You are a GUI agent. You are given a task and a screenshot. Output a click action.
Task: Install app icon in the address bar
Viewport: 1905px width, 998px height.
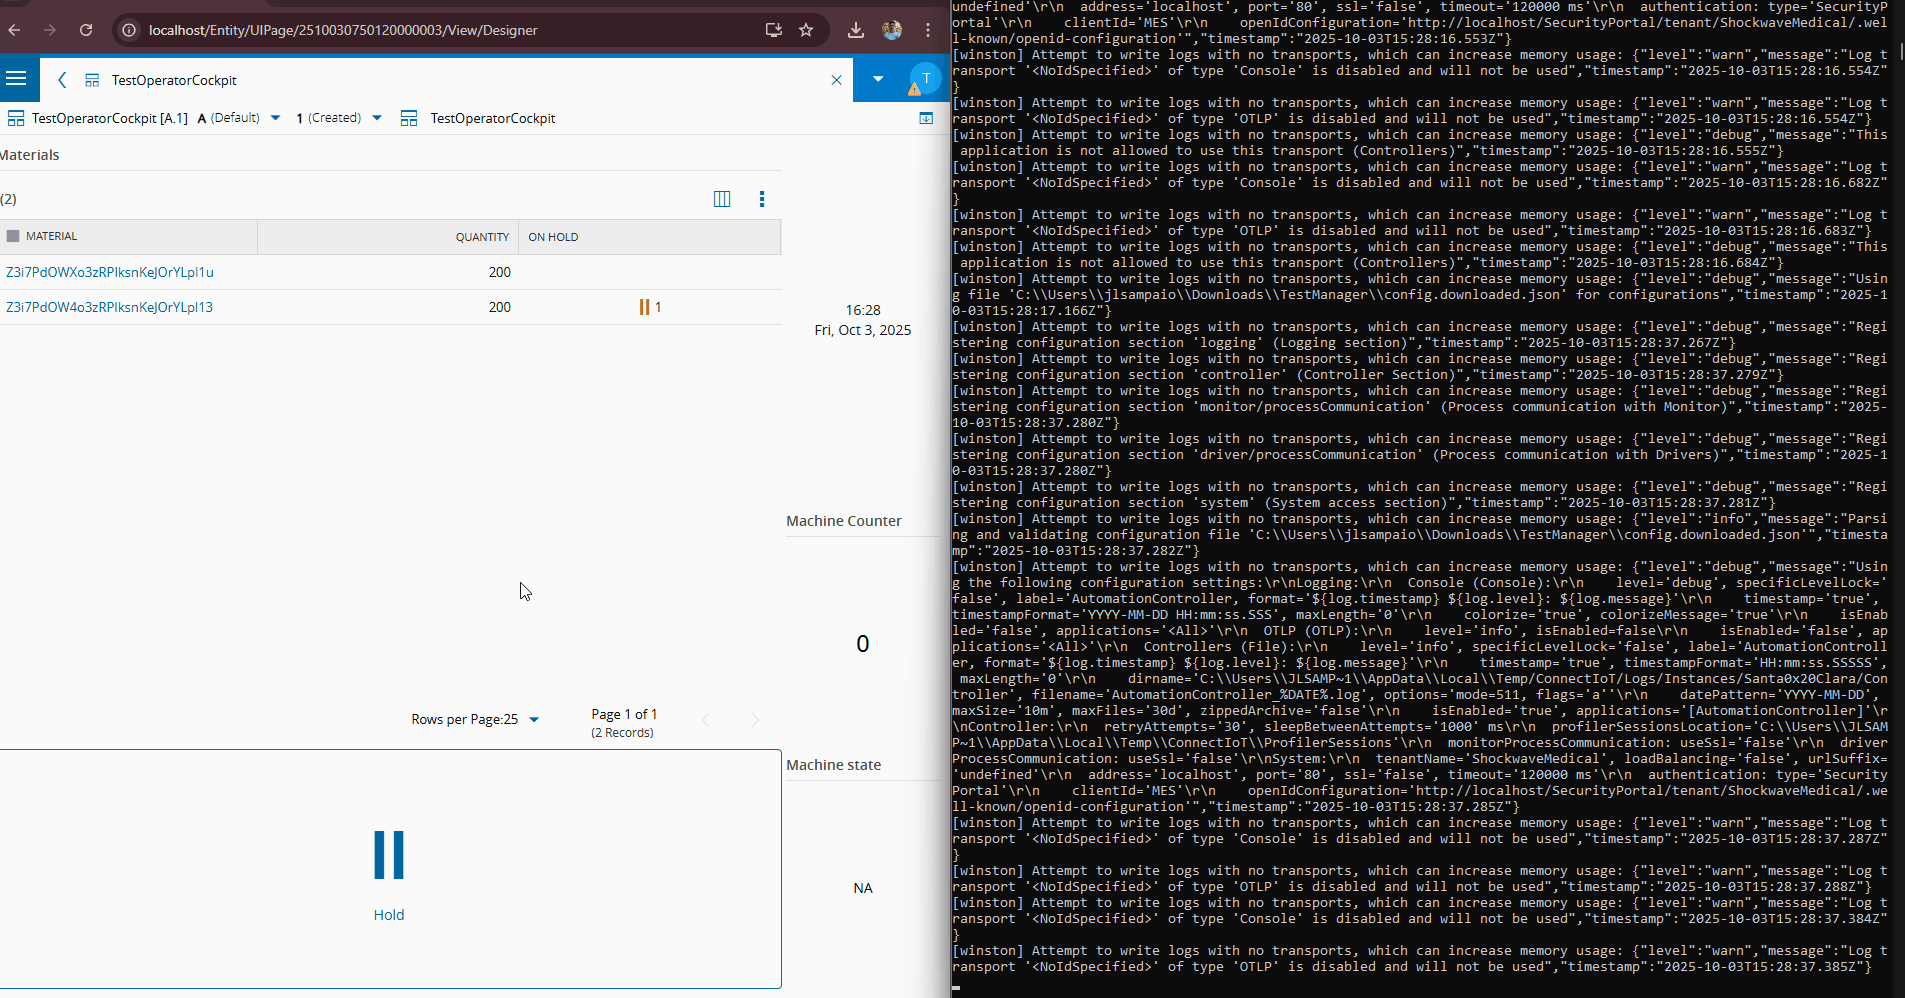[x=773, y=30]
